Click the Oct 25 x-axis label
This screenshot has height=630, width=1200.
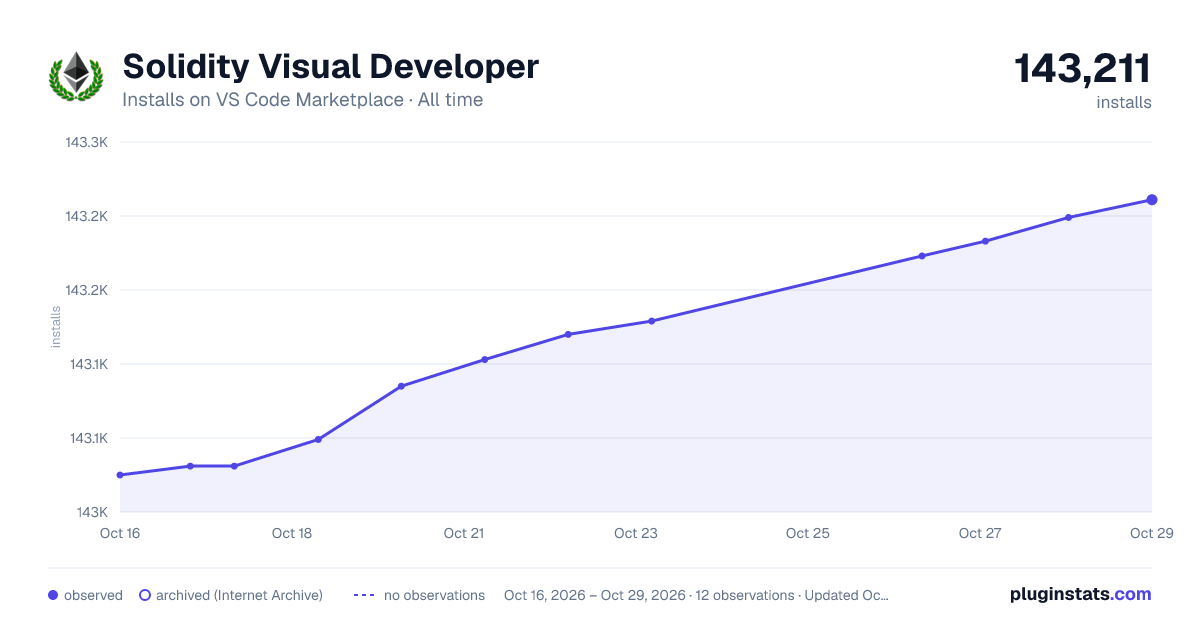pos(808,533)
